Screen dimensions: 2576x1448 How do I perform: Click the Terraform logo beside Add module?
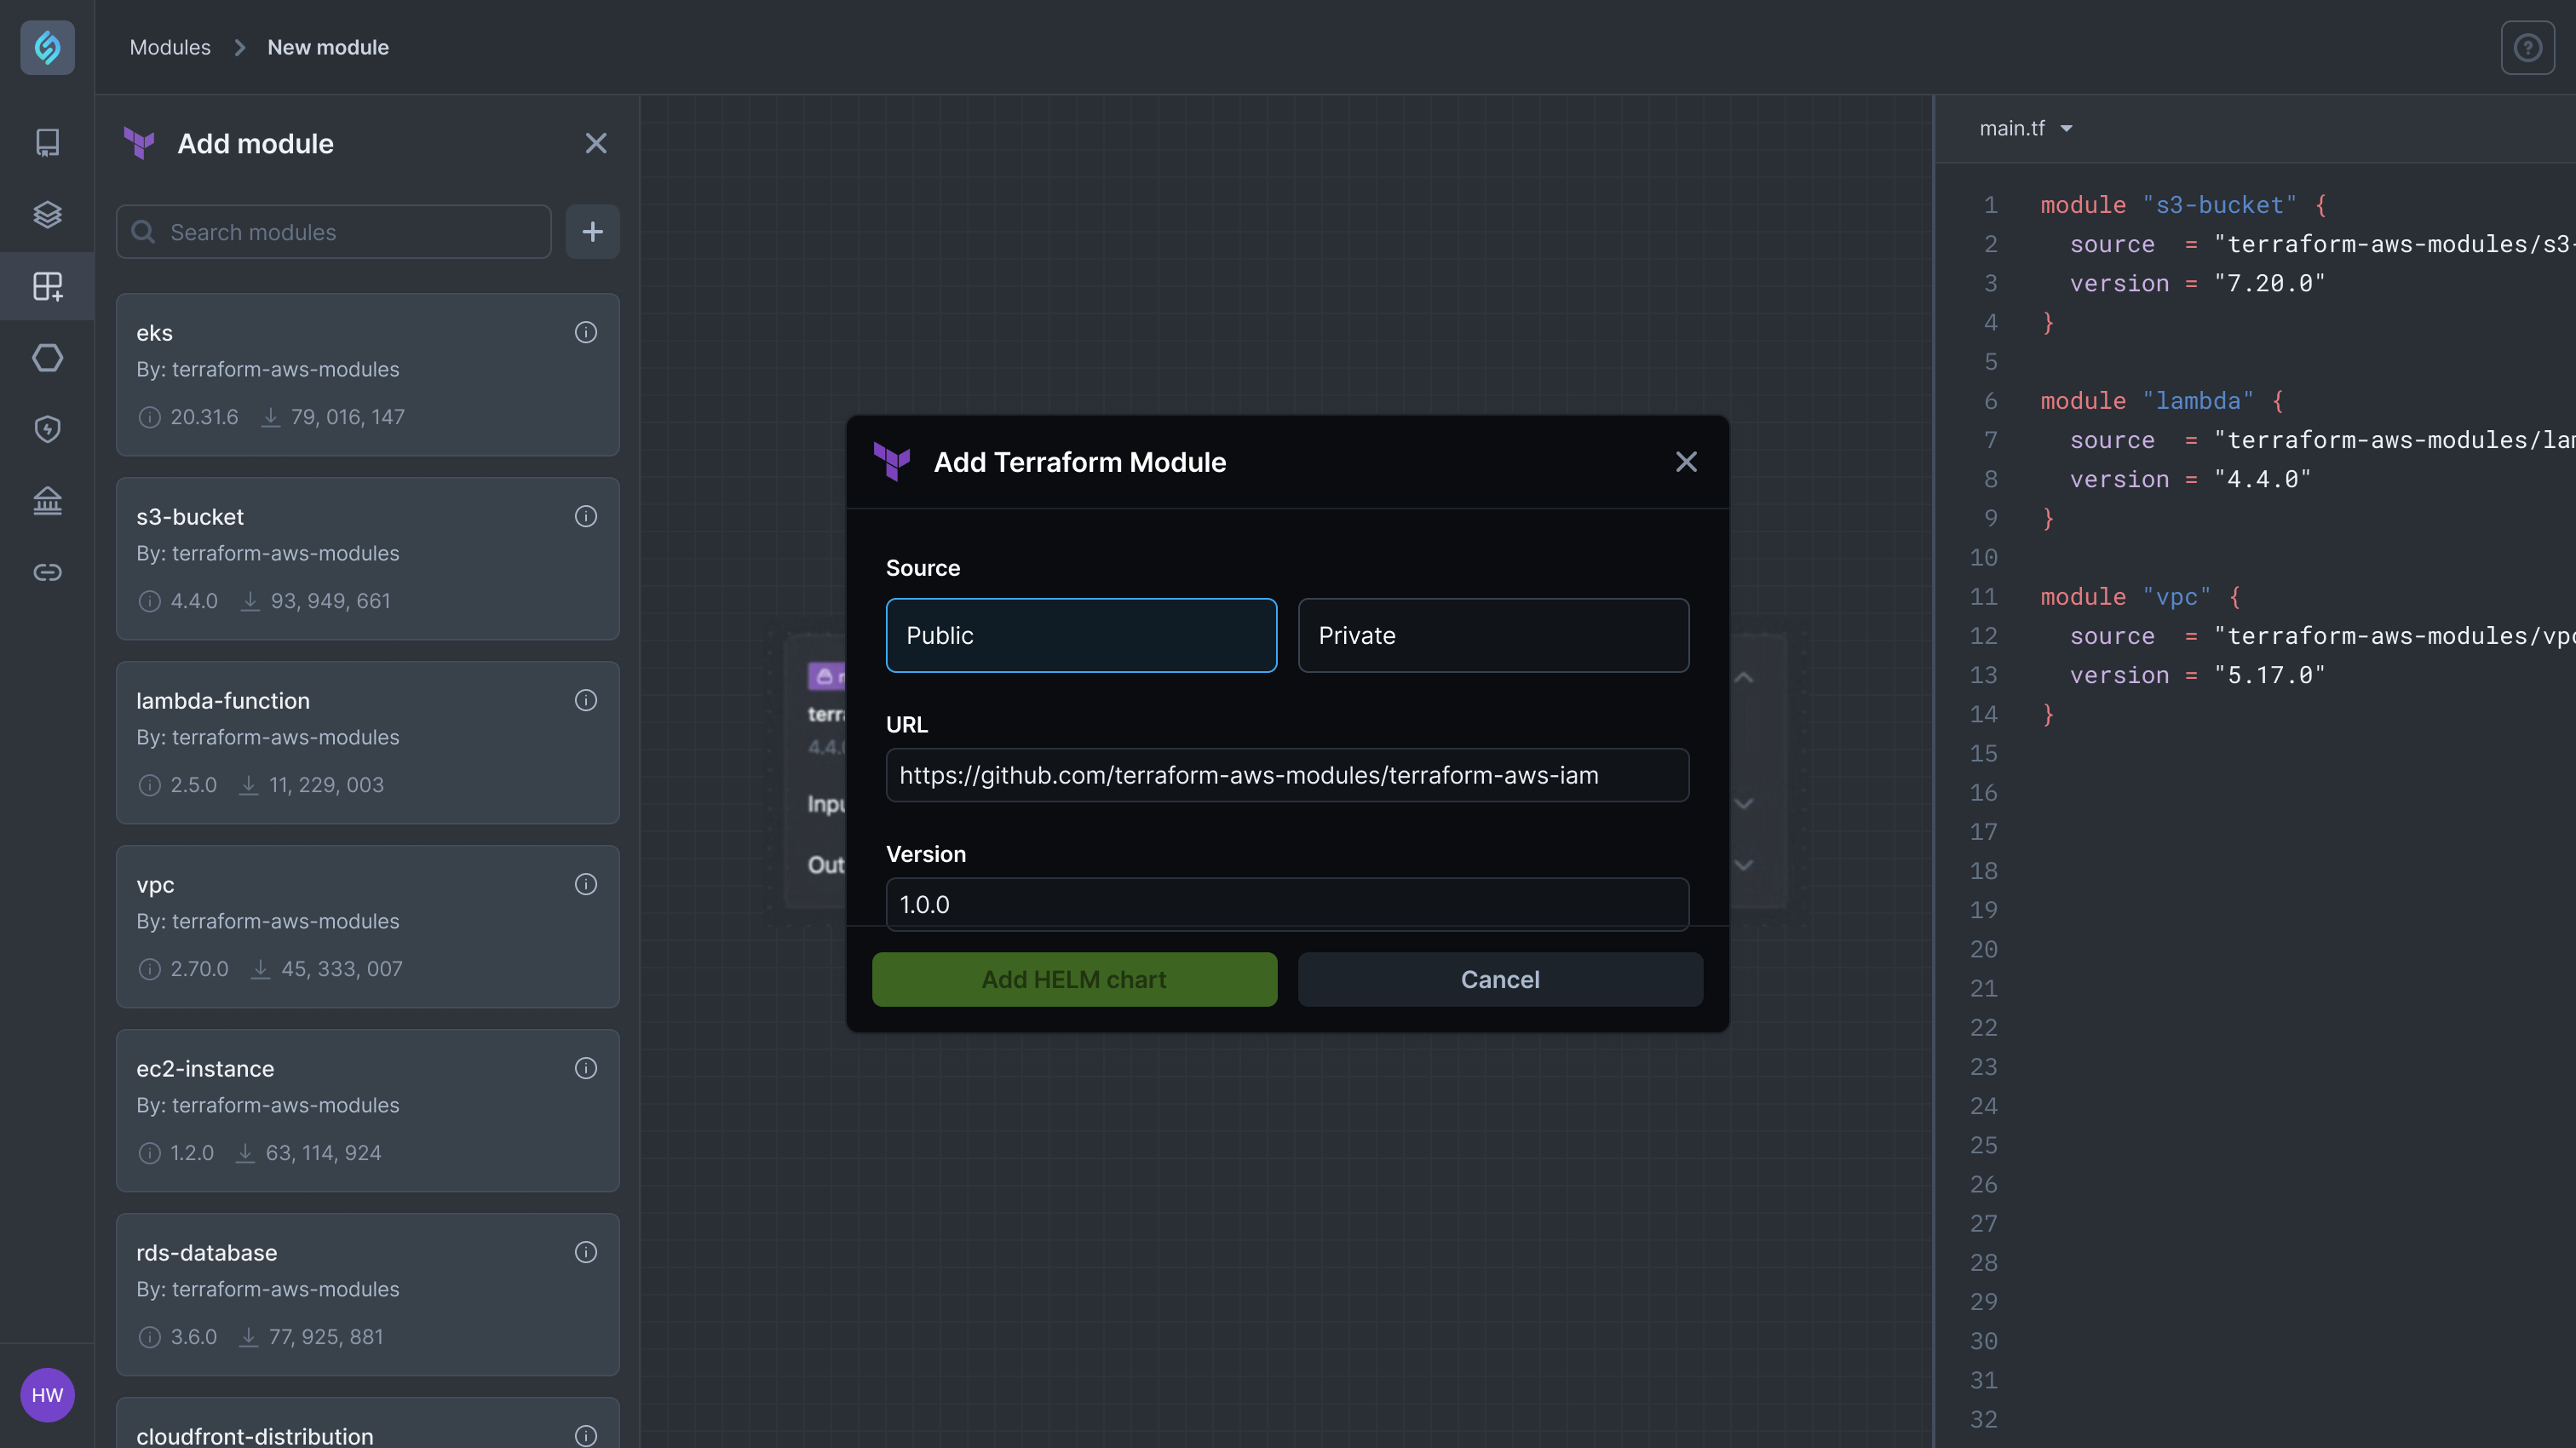click(139, 143)
